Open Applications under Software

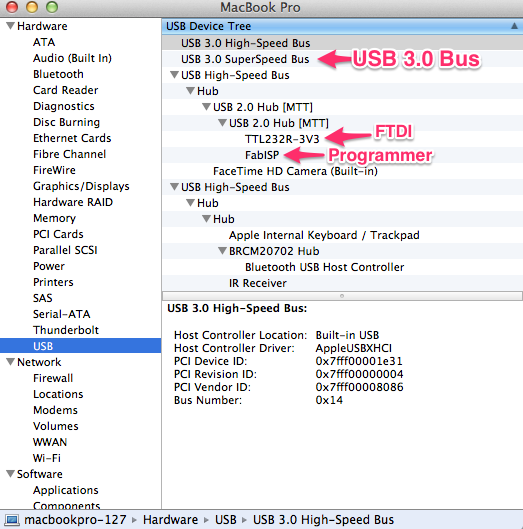(x=66, y=490)
